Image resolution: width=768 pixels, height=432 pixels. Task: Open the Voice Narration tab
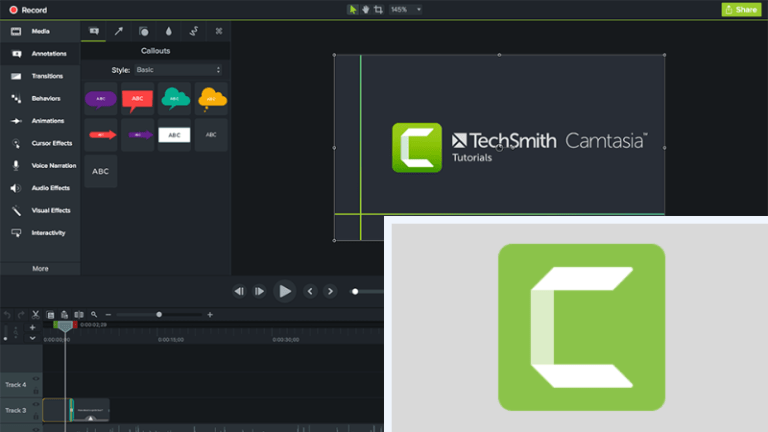40,166
